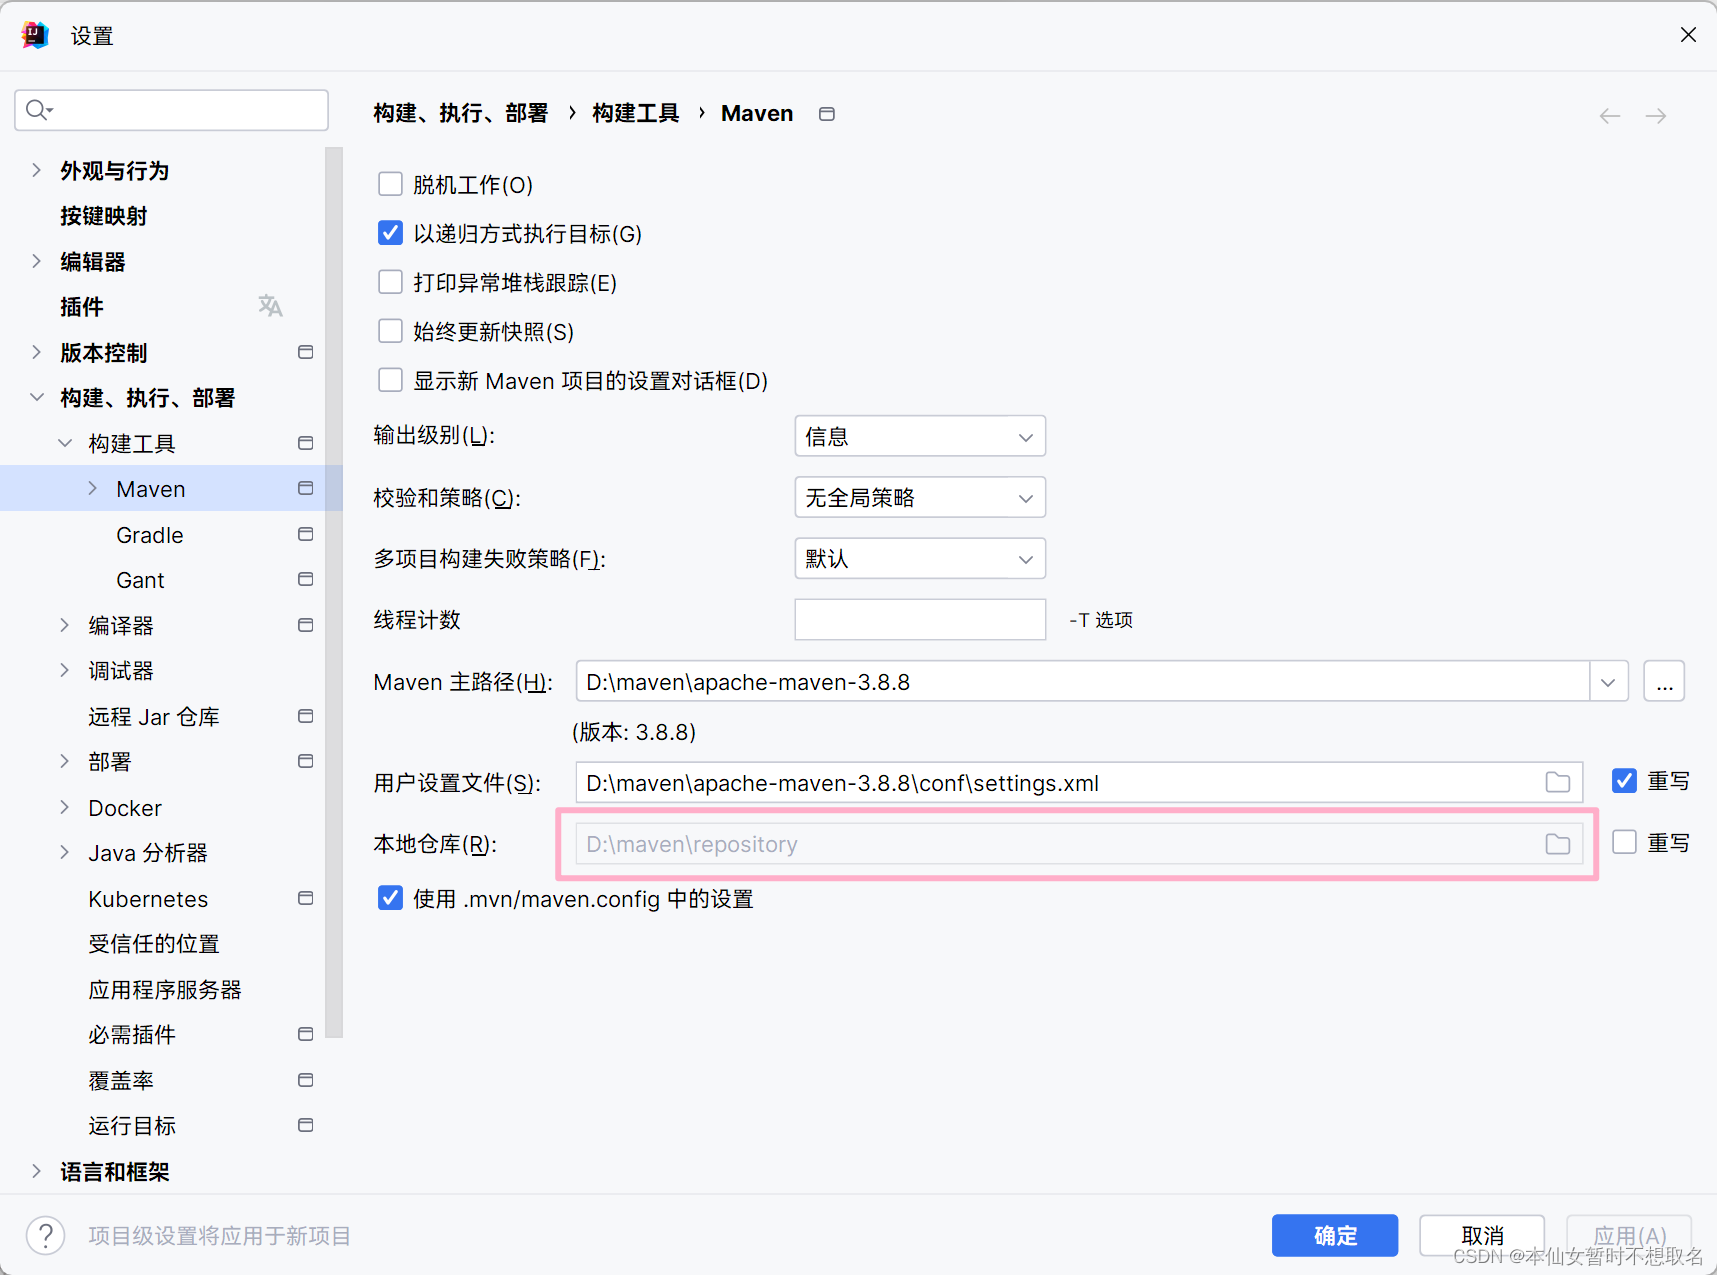Browse folder for 用户设置文件 path
The image size is (1717, 1275).
click(x=1558, y=782)
